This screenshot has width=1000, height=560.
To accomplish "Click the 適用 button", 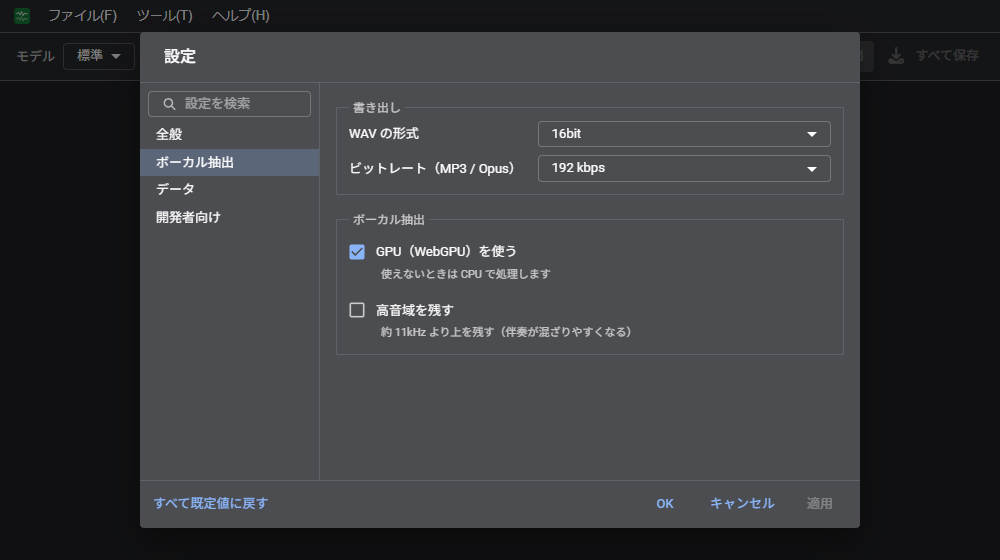I will (820, 503).
